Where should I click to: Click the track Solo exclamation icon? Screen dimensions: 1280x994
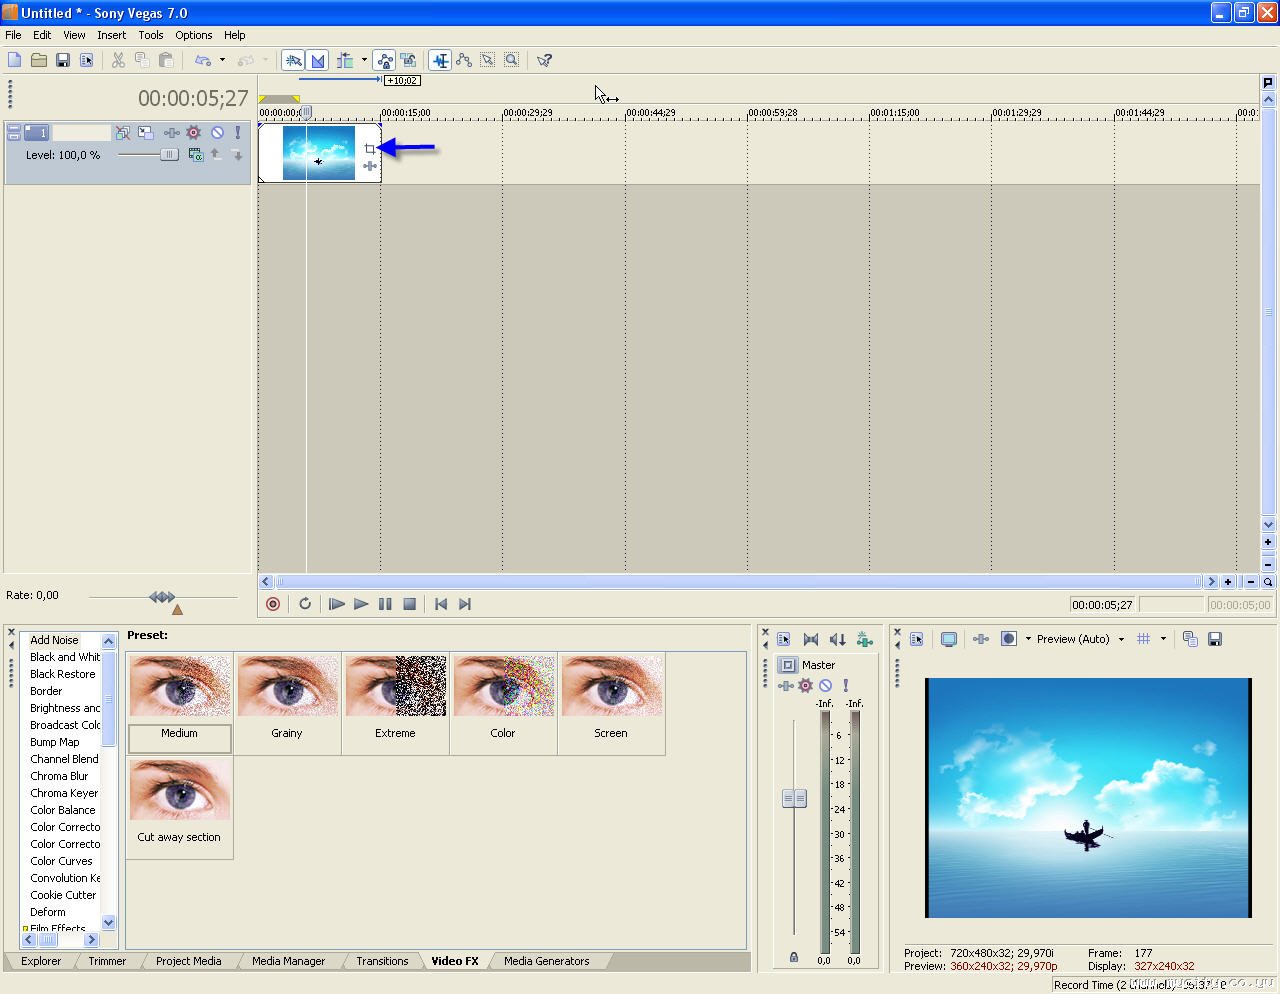(238, 132)
